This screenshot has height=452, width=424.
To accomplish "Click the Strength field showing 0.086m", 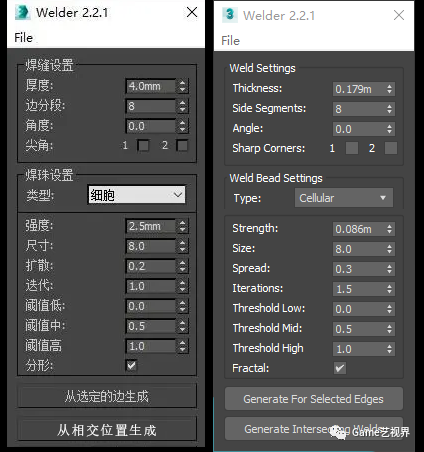I will tap(359, 229).
